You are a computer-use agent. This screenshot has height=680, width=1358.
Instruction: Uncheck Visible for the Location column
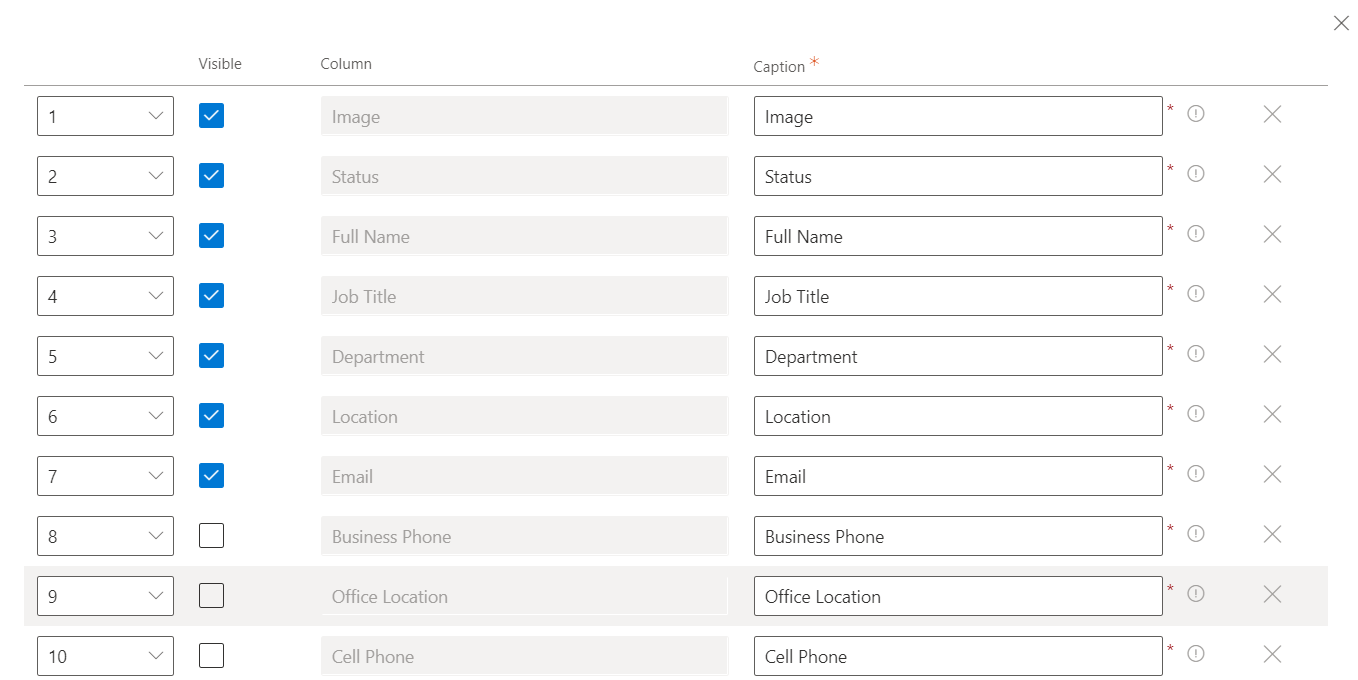coord(211,416)
